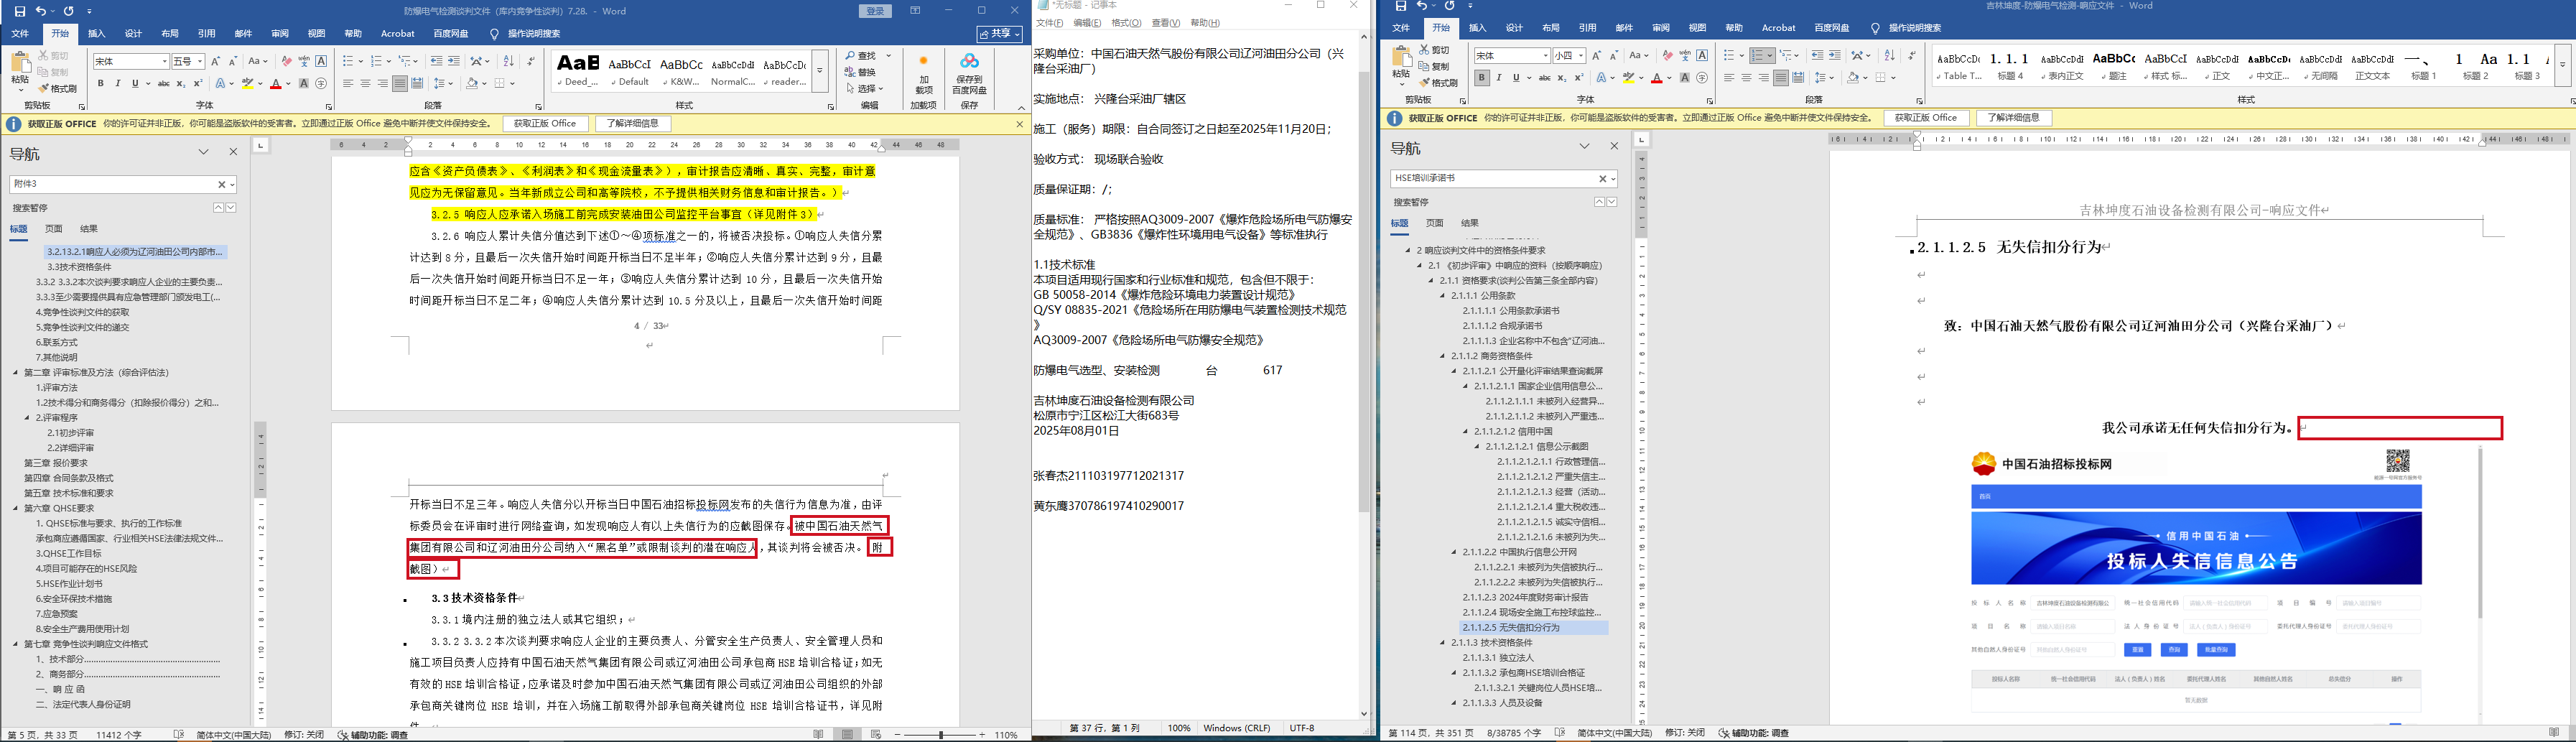Viewport: 2576px width, 742px height.
Task: Clear all formatting in 谈判文件 ribbon
Action: tap(287, 61)
